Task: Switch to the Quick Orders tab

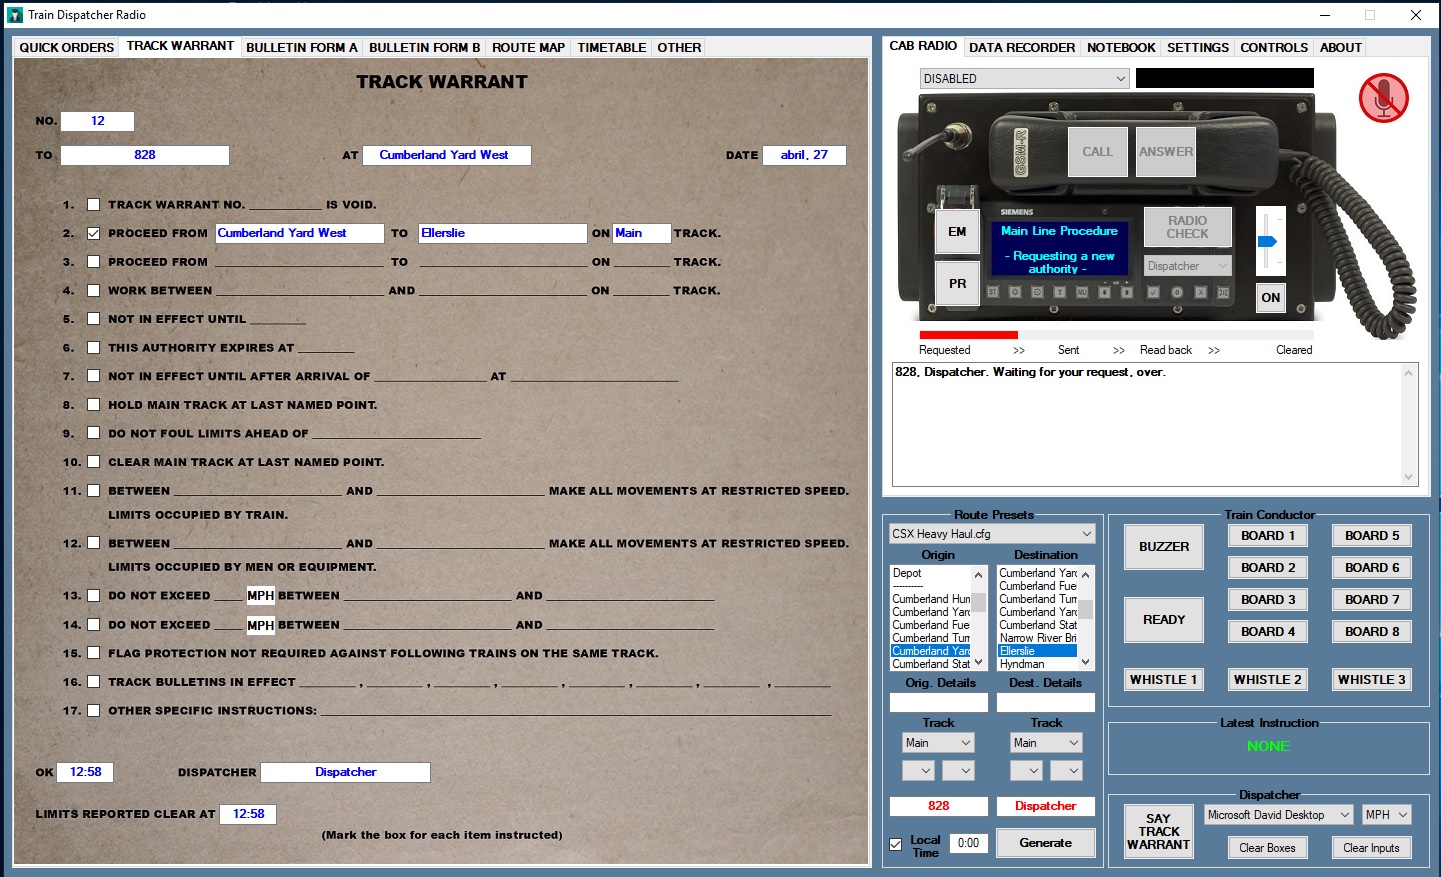Action: [x=67, y=47]
